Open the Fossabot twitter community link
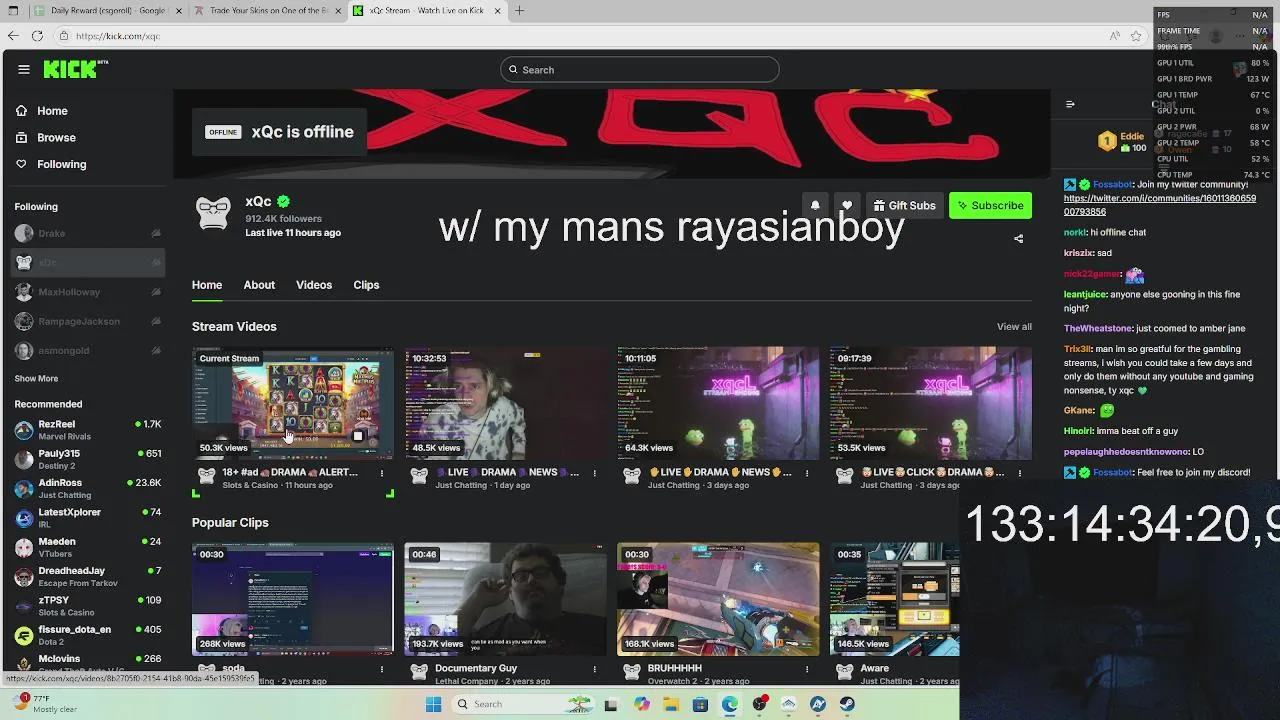The image size is (1280, 720). click(1160, 205)
